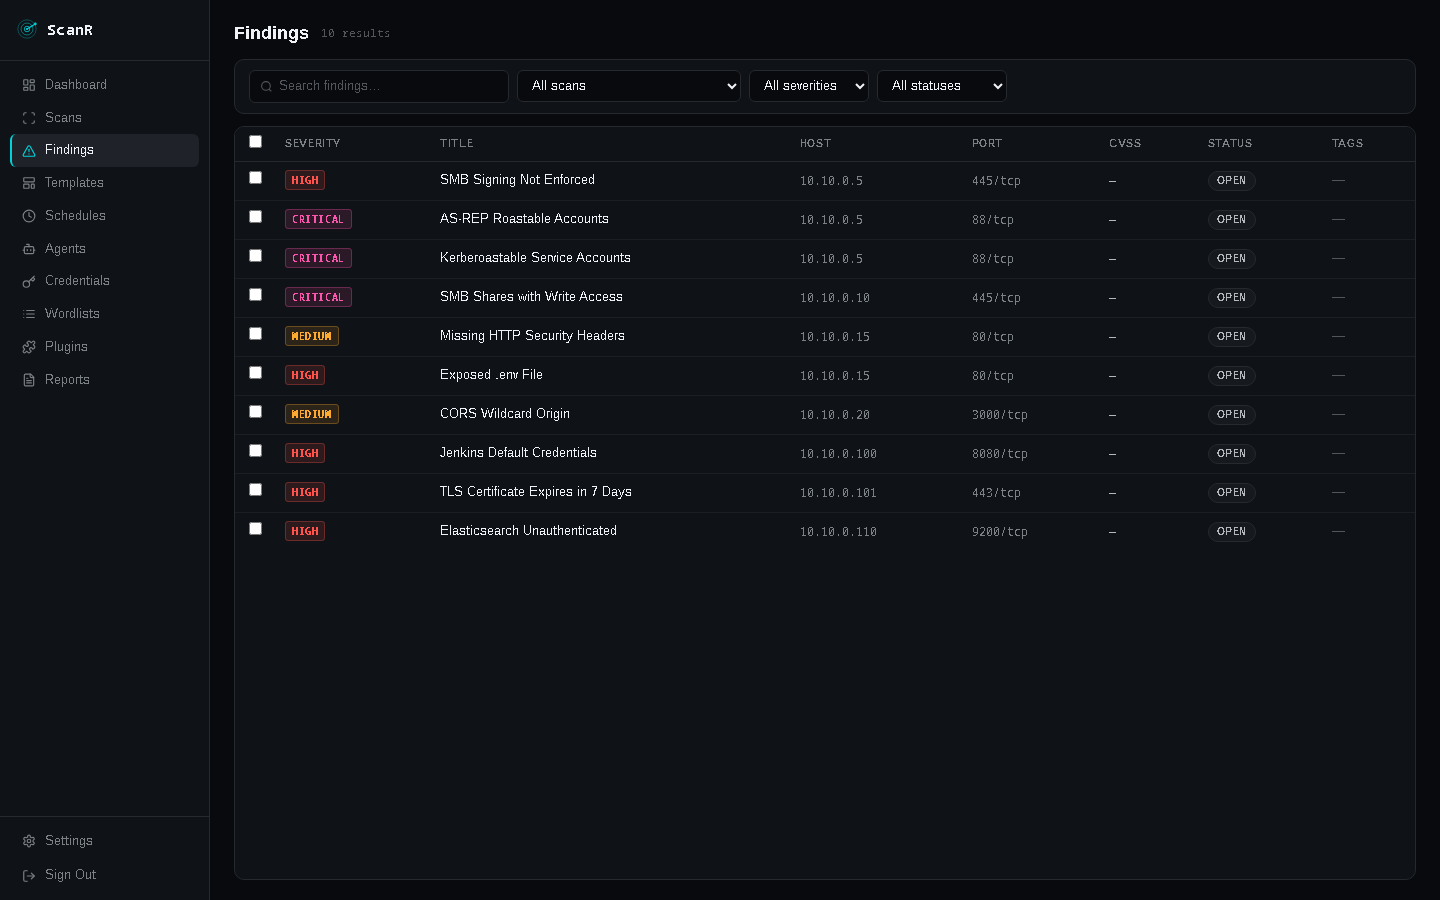Click the Settings gear icon

point(29,841)
